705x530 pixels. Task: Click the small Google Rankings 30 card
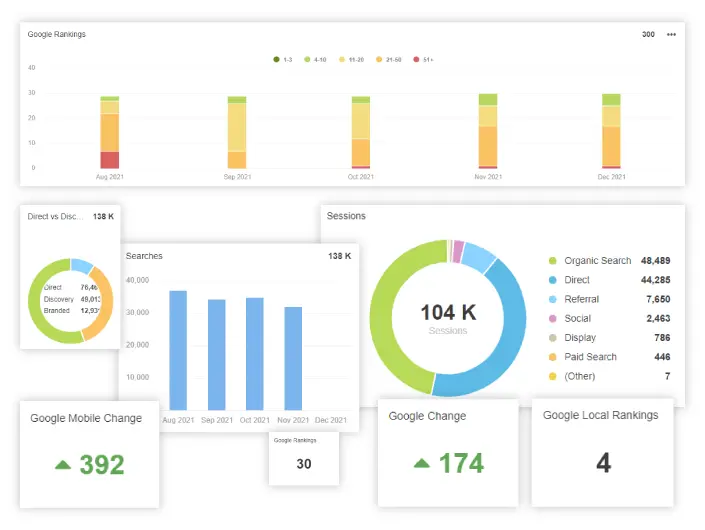(303, 459)
